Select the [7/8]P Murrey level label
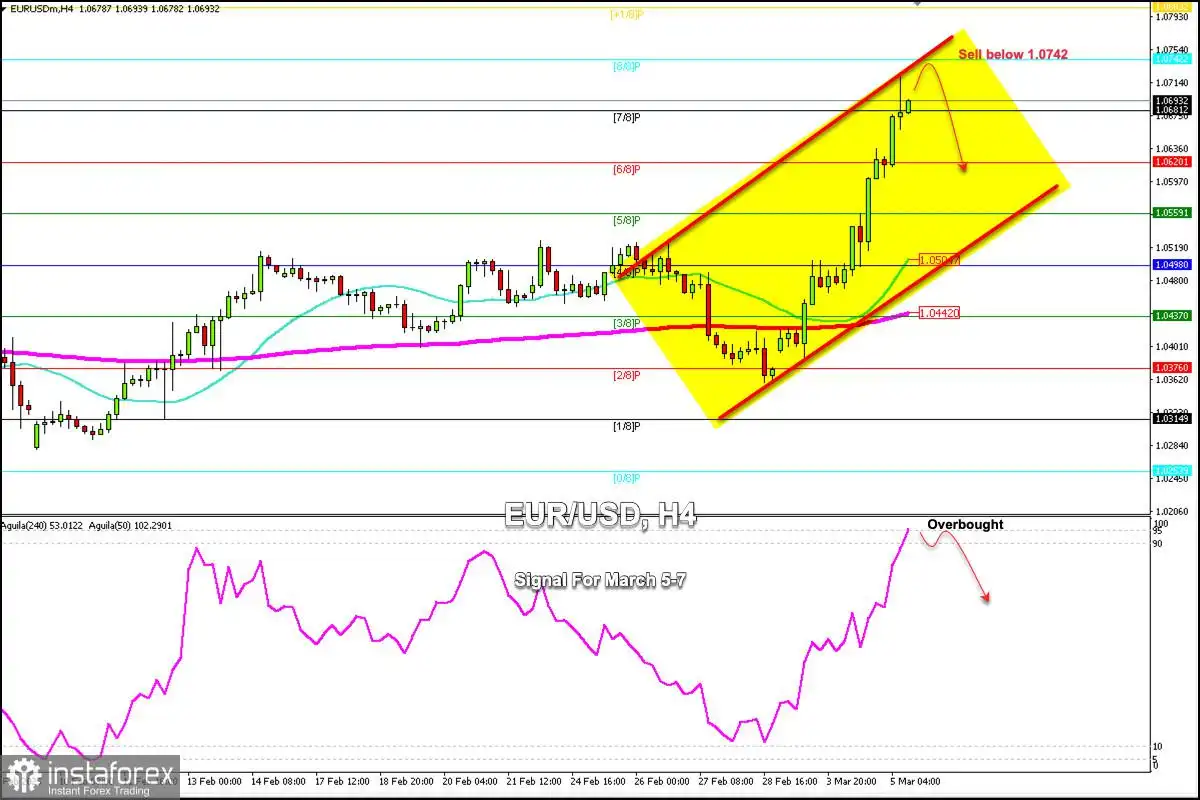 (626, 118)
